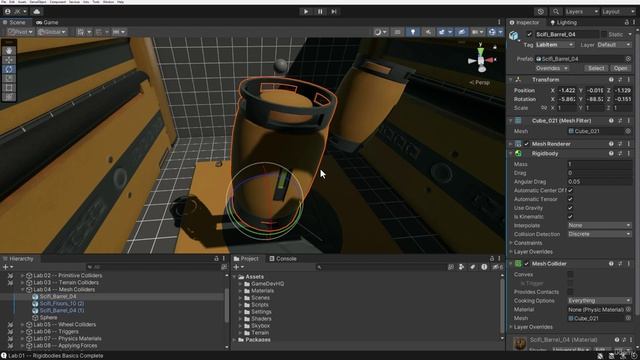Click Hierarchy add plus button
This screenshot has width=640, height=360.
[6, 267]
